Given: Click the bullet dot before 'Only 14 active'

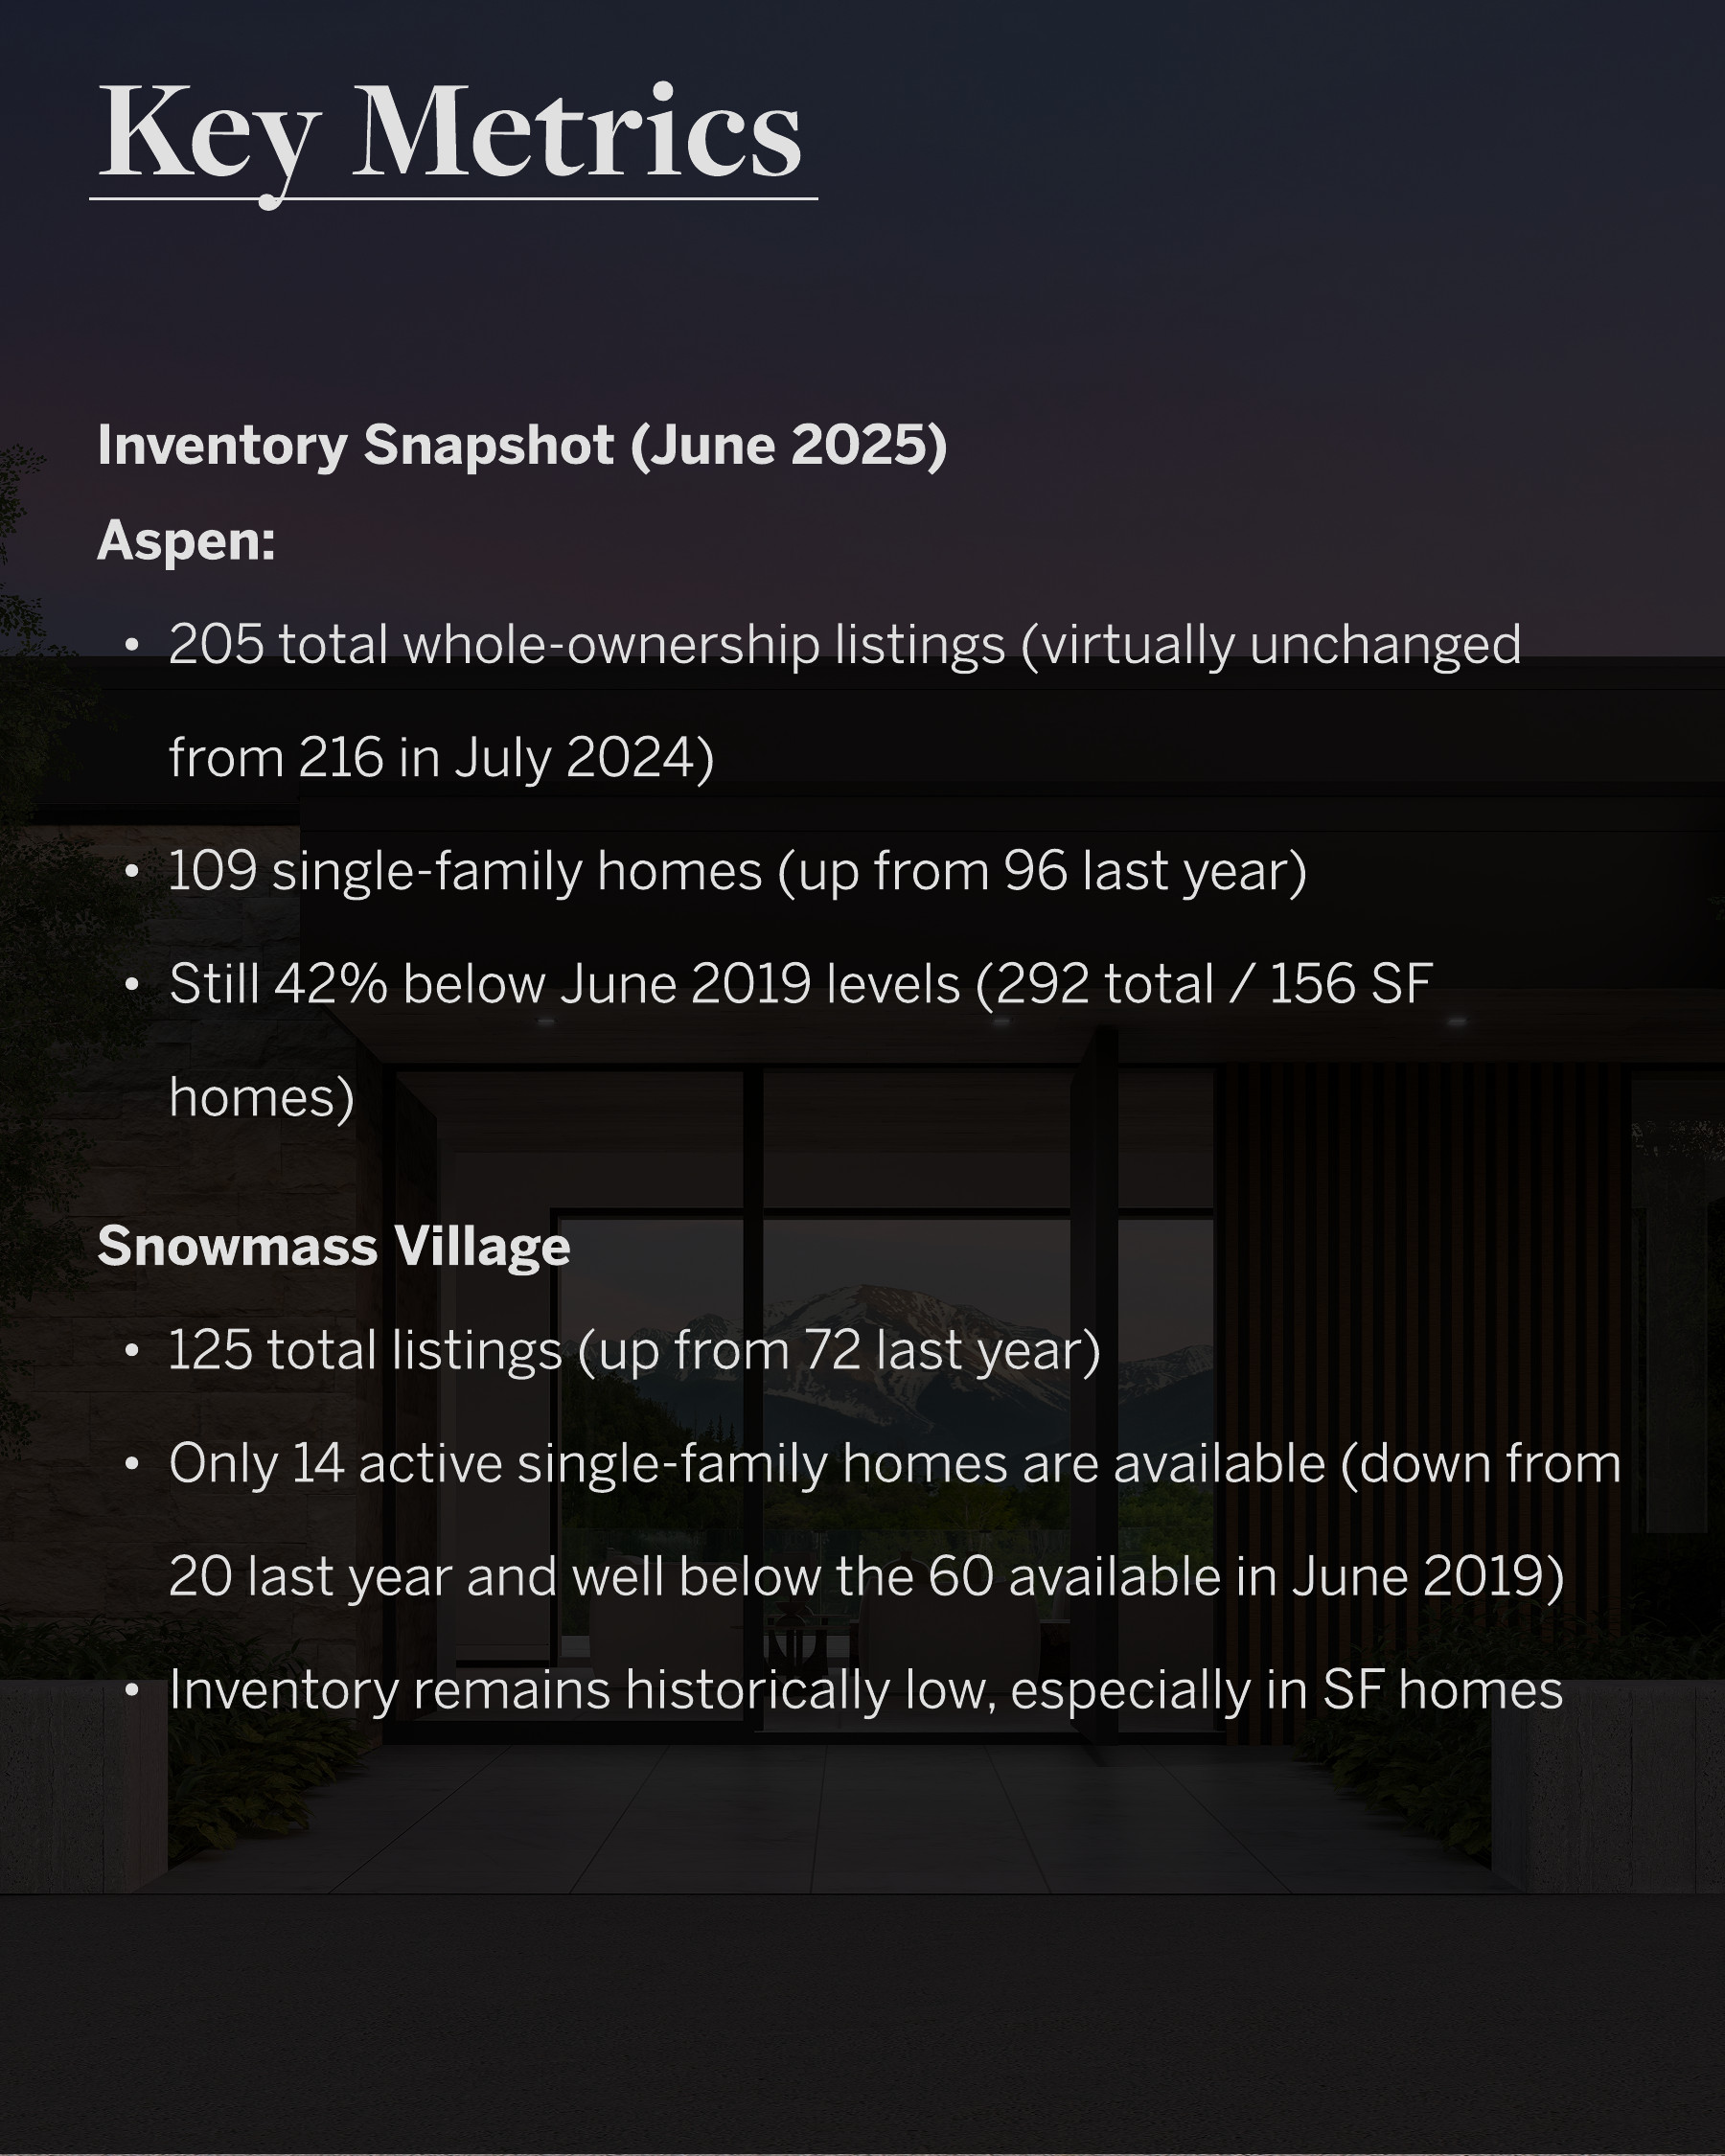Looking at the screenshot, I should click(131, 1465).
